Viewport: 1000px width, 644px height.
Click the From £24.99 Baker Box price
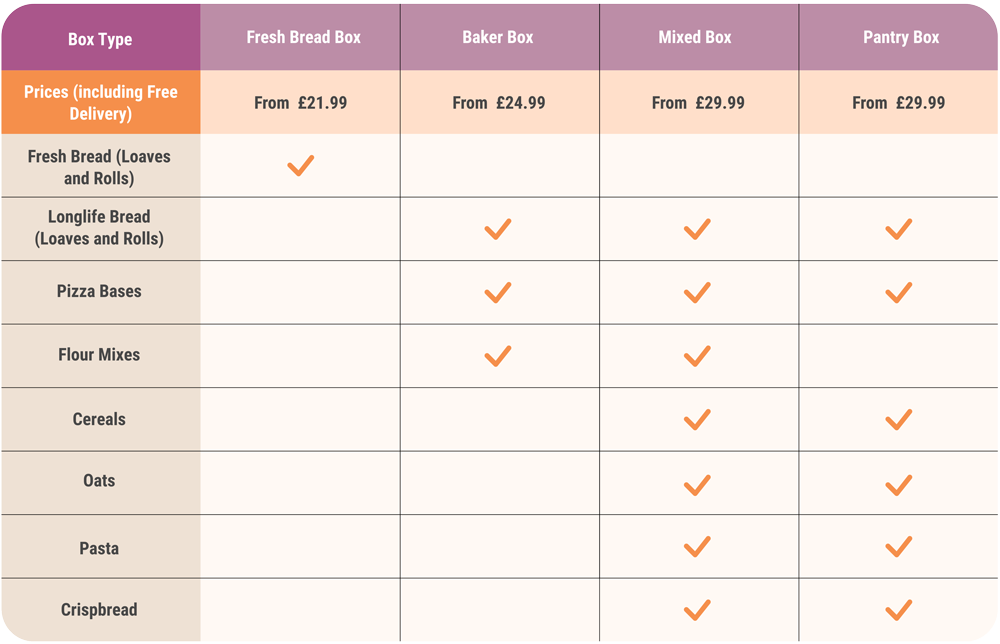click(499, 102)
